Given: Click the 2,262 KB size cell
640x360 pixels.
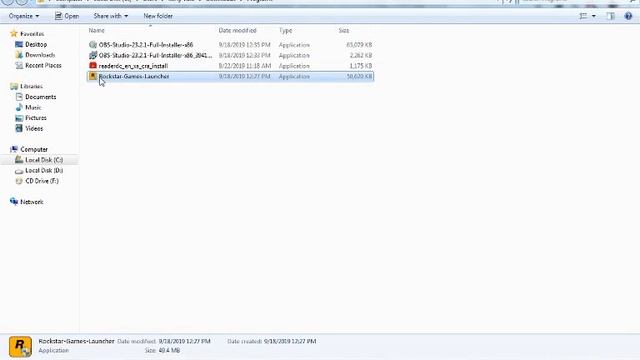Looking at the screenshot, I should click(360, 55).
